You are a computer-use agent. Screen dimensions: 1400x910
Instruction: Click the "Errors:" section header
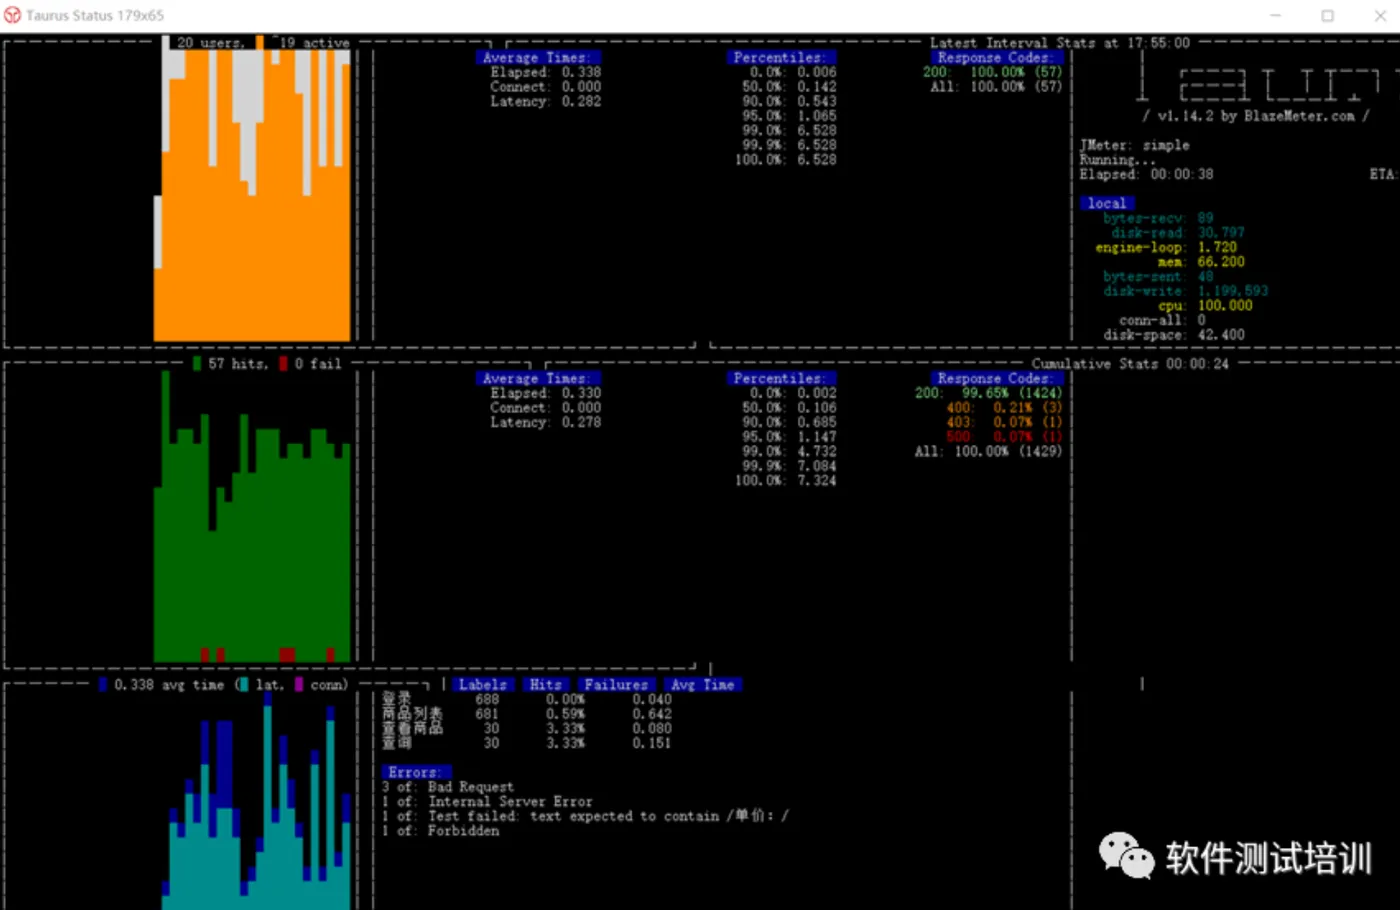coord(414,772)
